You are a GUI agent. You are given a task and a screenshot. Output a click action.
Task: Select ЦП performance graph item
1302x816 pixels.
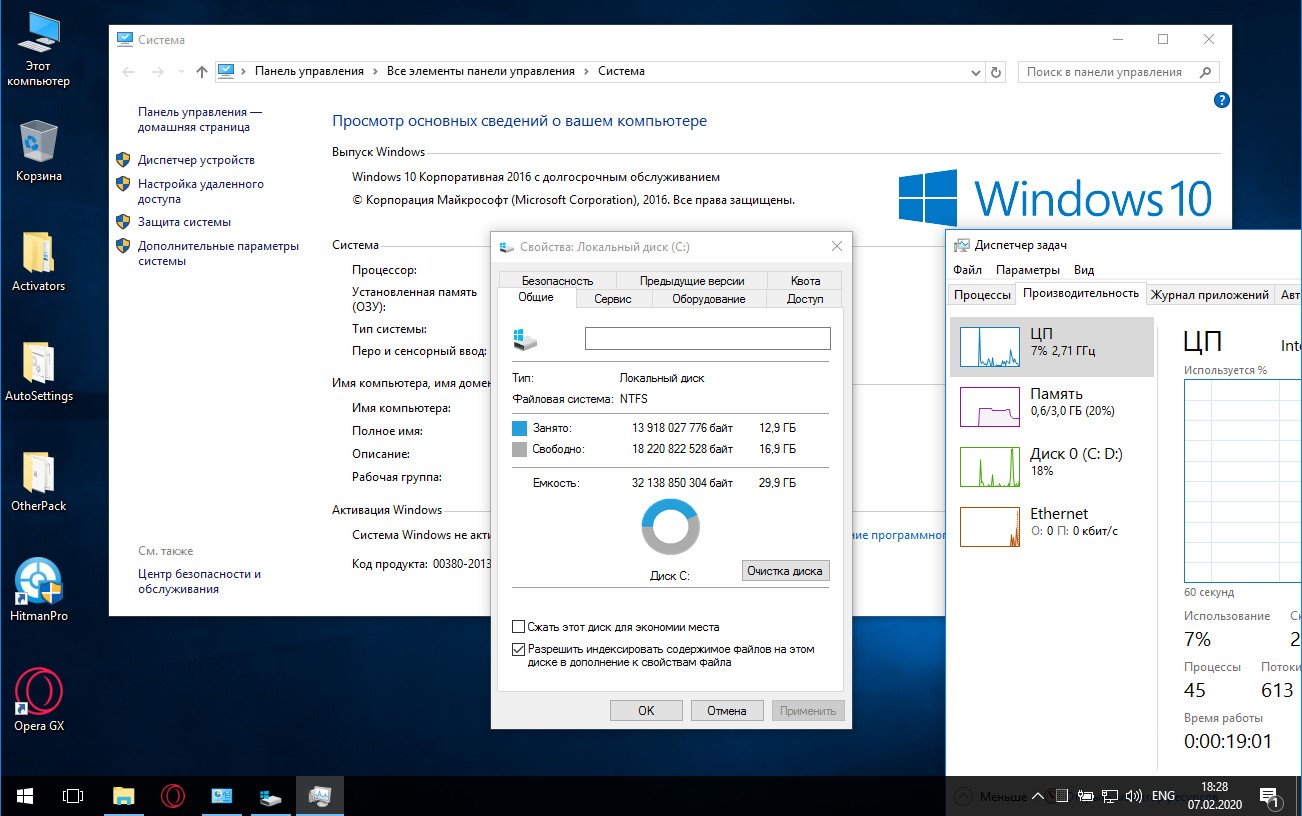tap(1052, 346)
